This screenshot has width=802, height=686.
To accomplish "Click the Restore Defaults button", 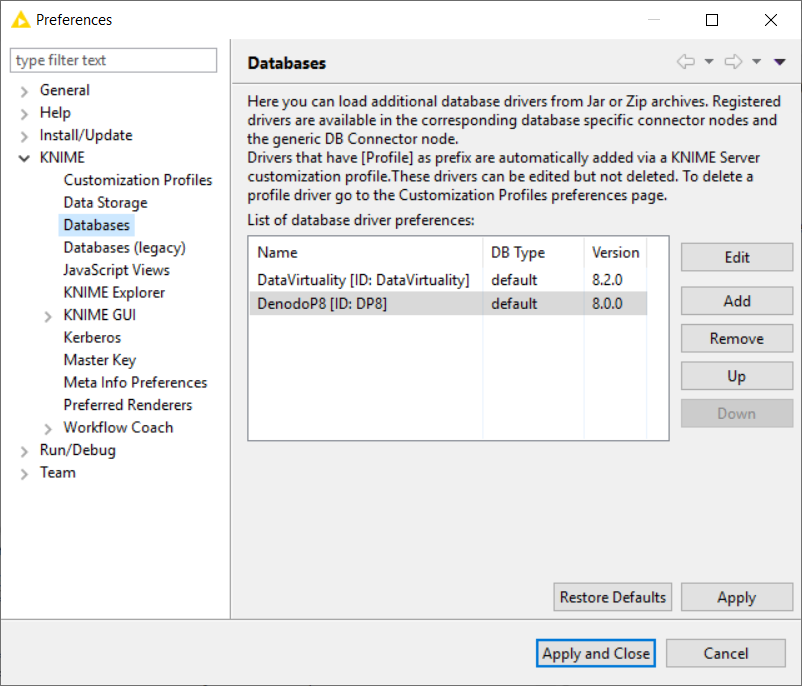I will (613, 597).
